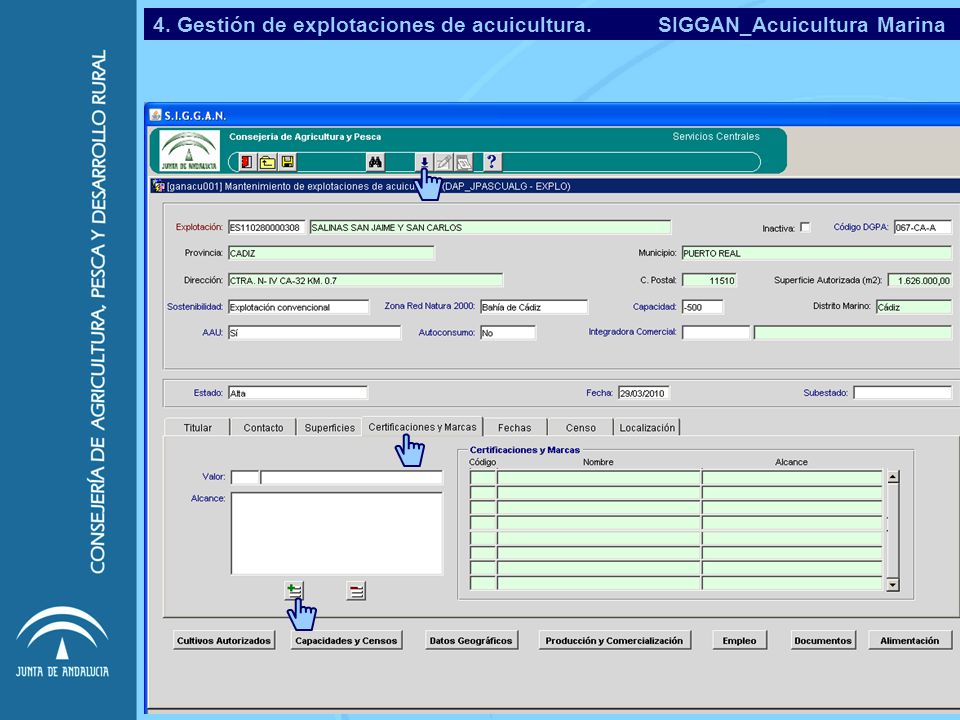Open search with the binoculars icon
960x720 pixels.
coord(375,162)
